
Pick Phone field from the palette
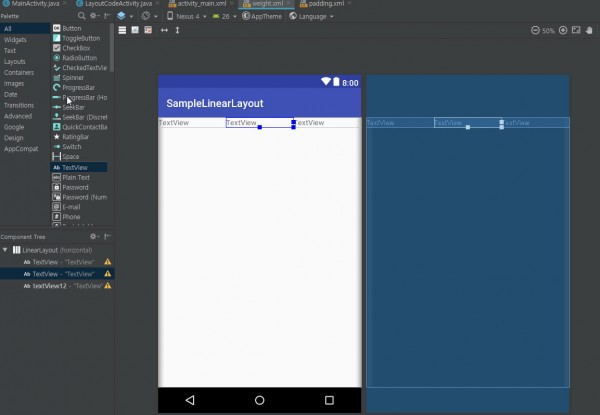coord(80,217)
